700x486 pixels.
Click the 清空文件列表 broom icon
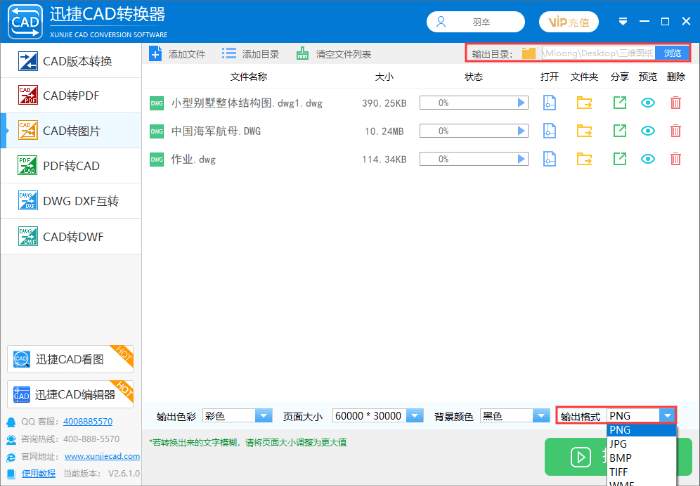303,54
